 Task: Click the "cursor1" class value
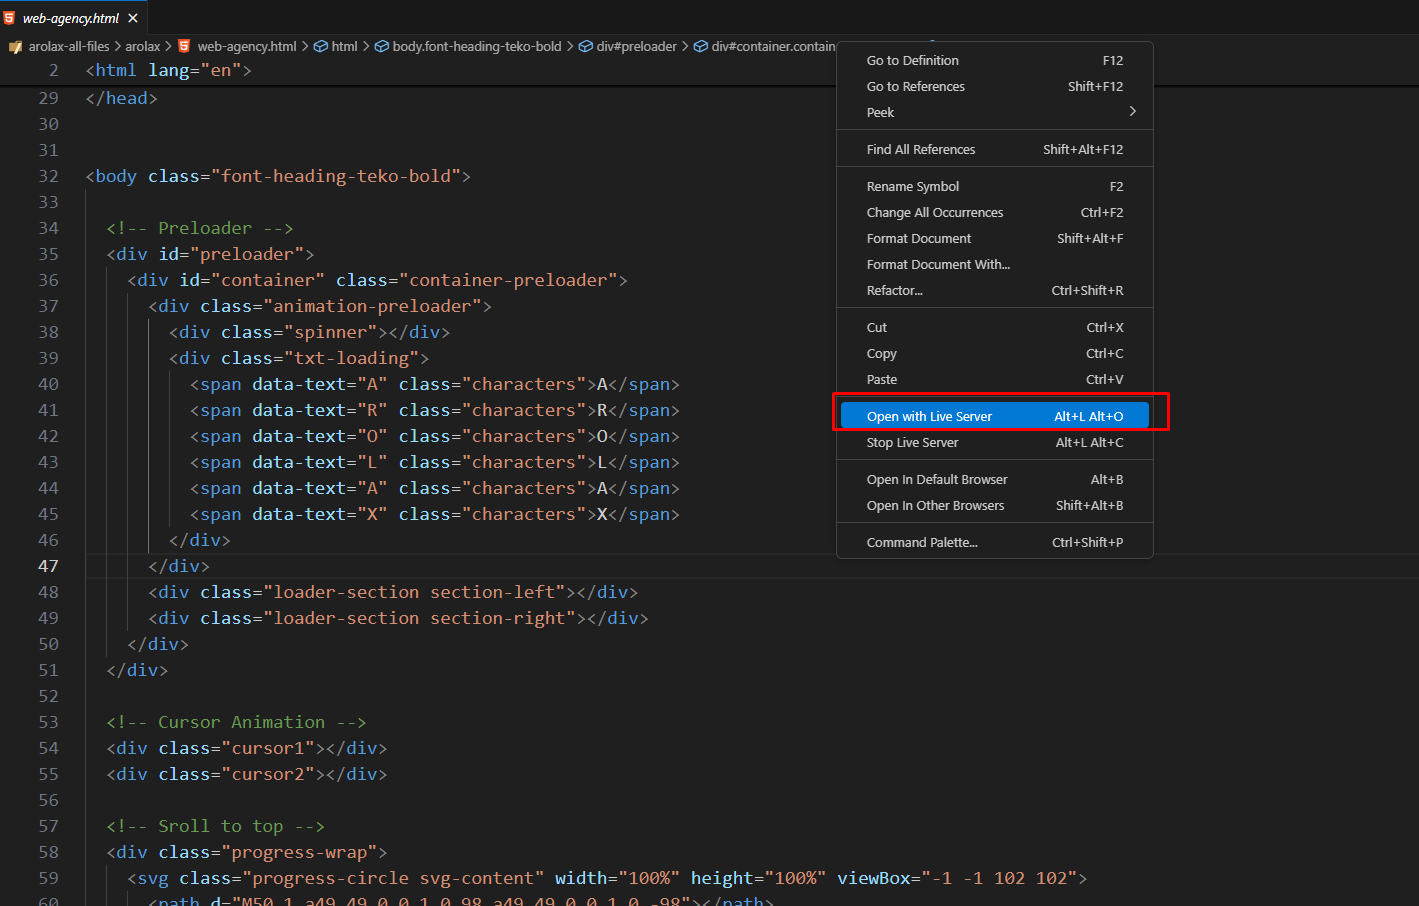(268, 748)
